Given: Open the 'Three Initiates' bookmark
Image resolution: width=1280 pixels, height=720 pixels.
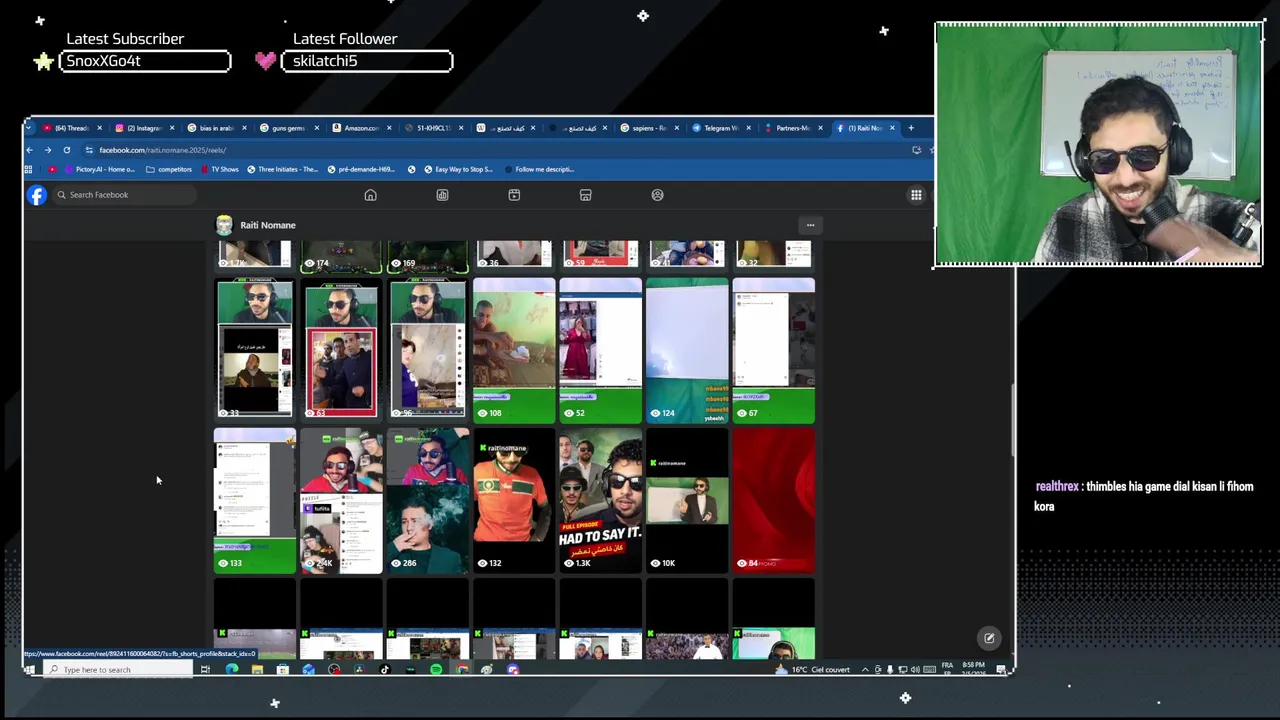Looking at the screenshot, I should pyautogui.click(x=283, y=169).
